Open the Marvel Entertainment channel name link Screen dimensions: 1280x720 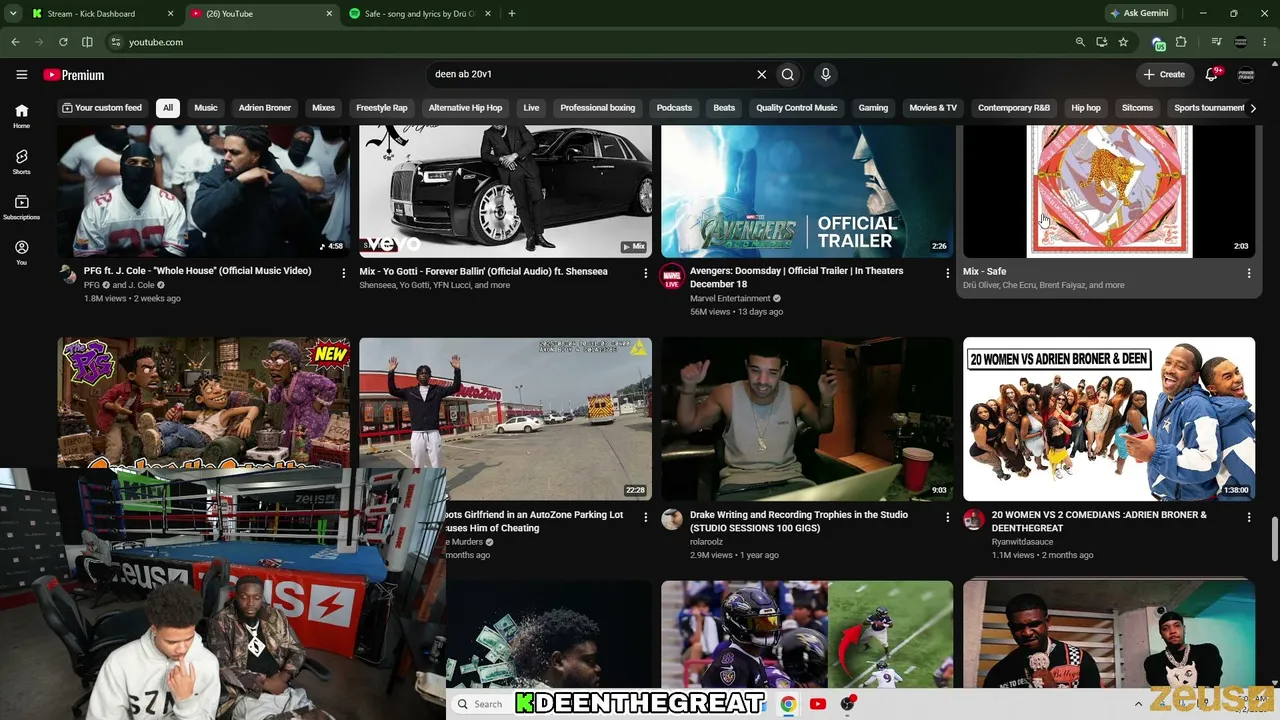point(730,298)
